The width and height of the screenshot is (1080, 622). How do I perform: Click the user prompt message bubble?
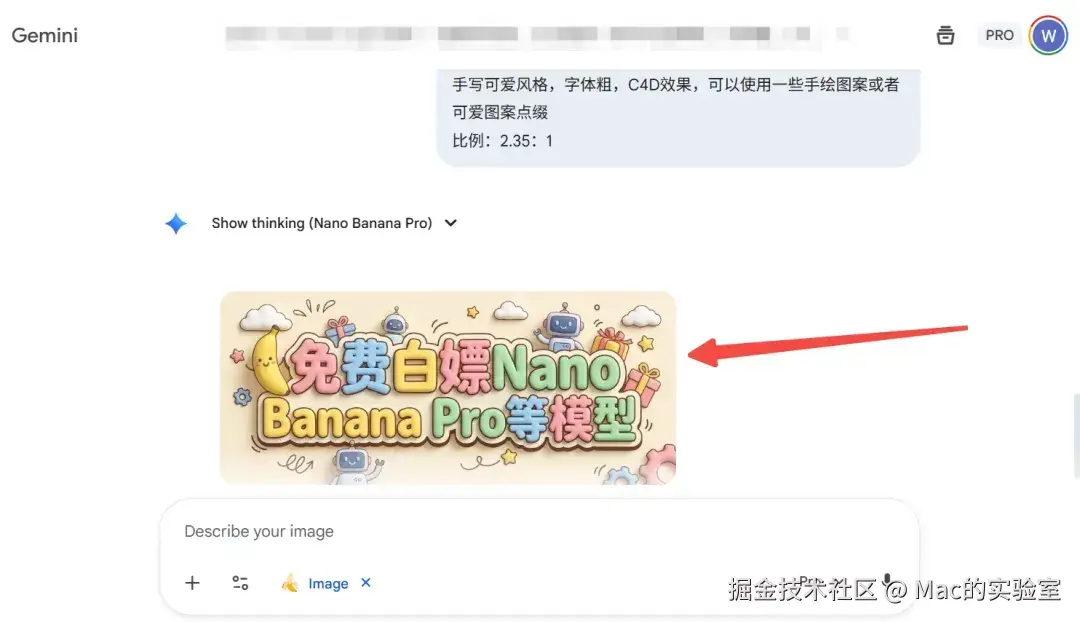click(678, 114)
